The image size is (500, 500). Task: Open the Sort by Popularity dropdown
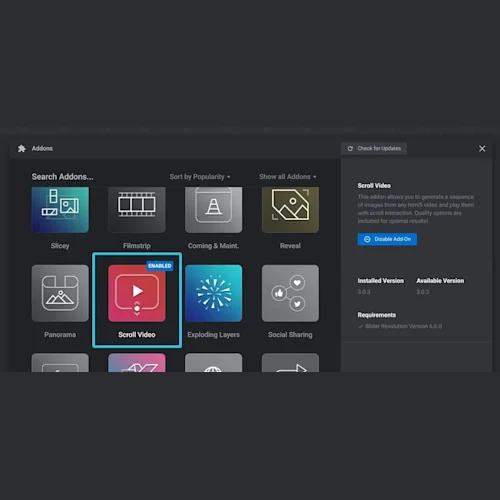(x=200, y=177)
